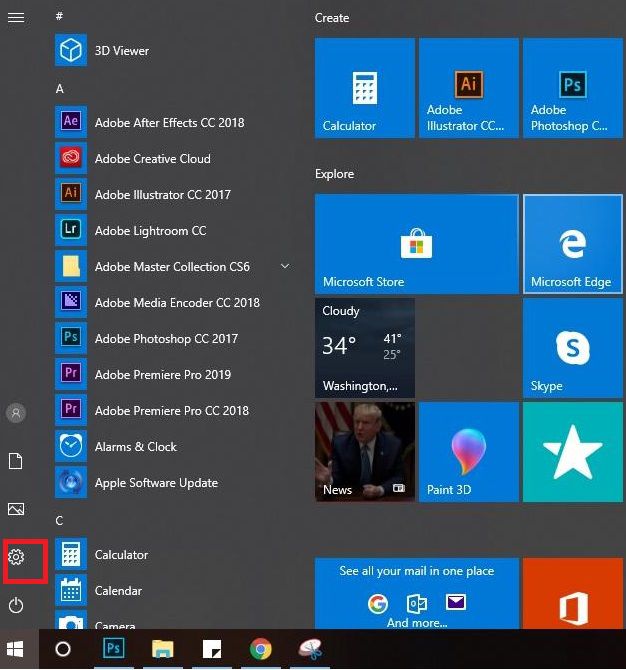Viewport: 626px width, 670px height.
Task: Click the '#' letter group header
Action: click(59, 16)
